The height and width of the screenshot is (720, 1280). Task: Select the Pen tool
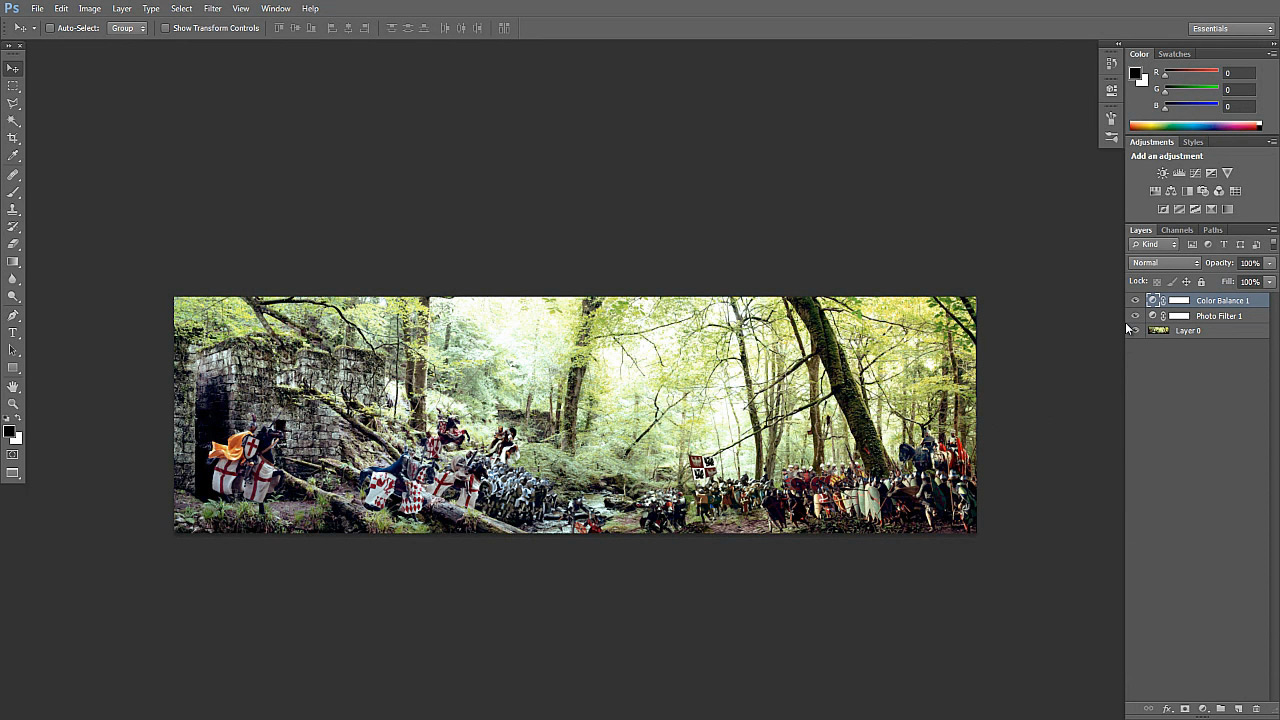click(x=13, y=315)
